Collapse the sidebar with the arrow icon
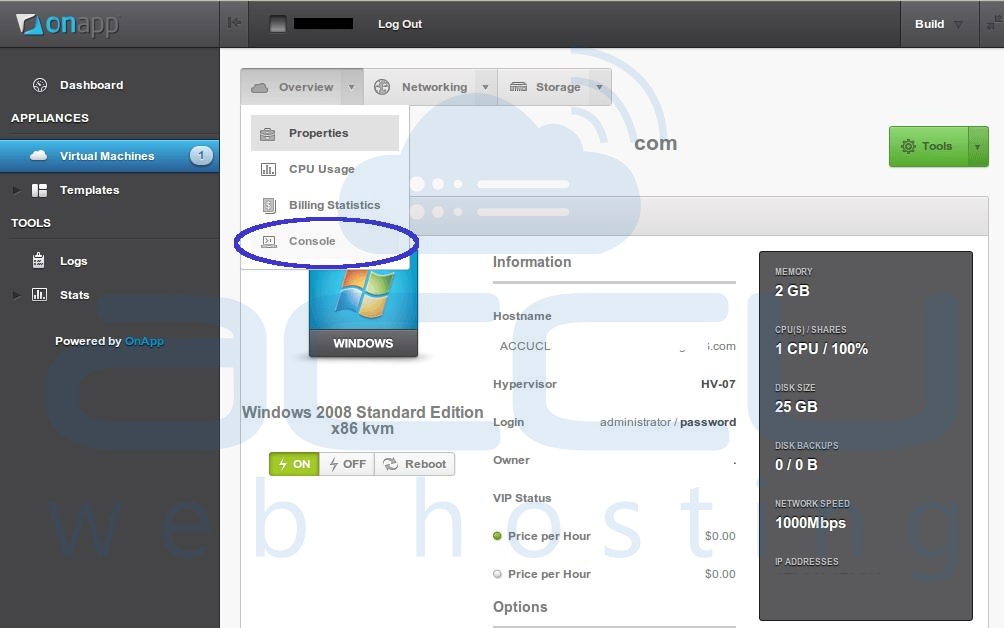1004x628 pixels. (x=234, y=23)
